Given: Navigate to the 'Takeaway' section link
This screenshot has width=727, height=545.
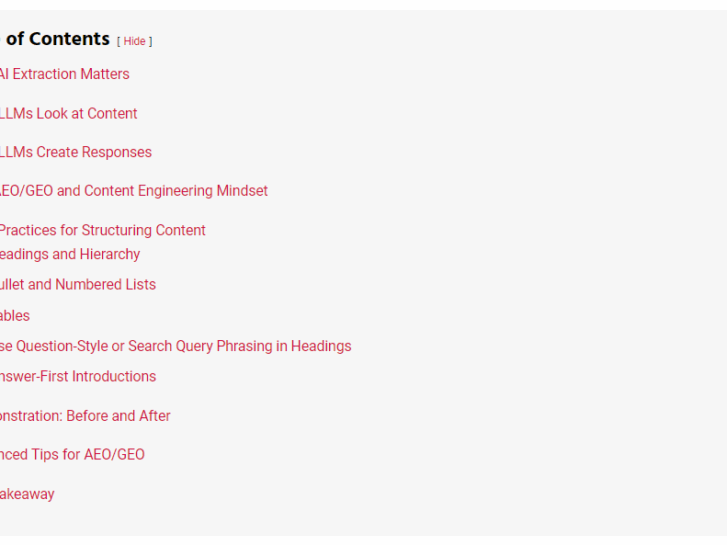Looking at the screenshot, I should pyautogui.click(x=27, y=494).
